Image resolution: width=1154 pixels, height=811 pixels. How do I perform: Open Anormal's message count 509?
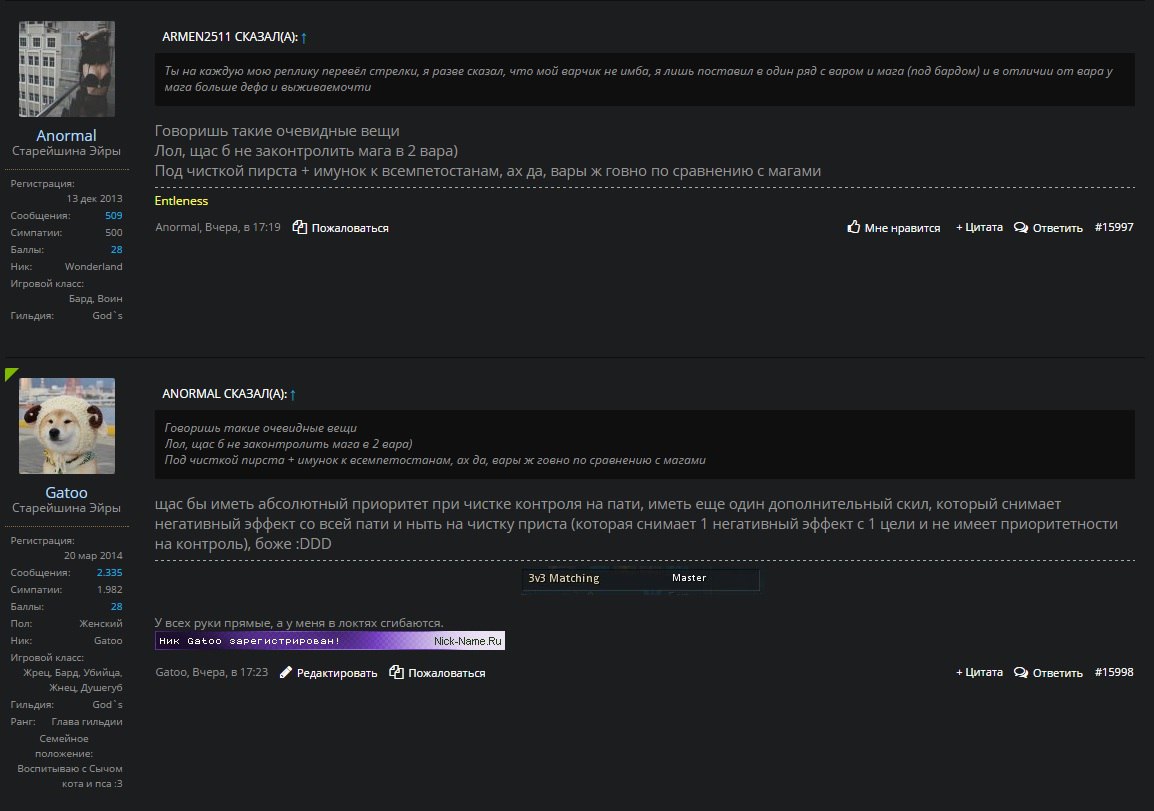113,216
